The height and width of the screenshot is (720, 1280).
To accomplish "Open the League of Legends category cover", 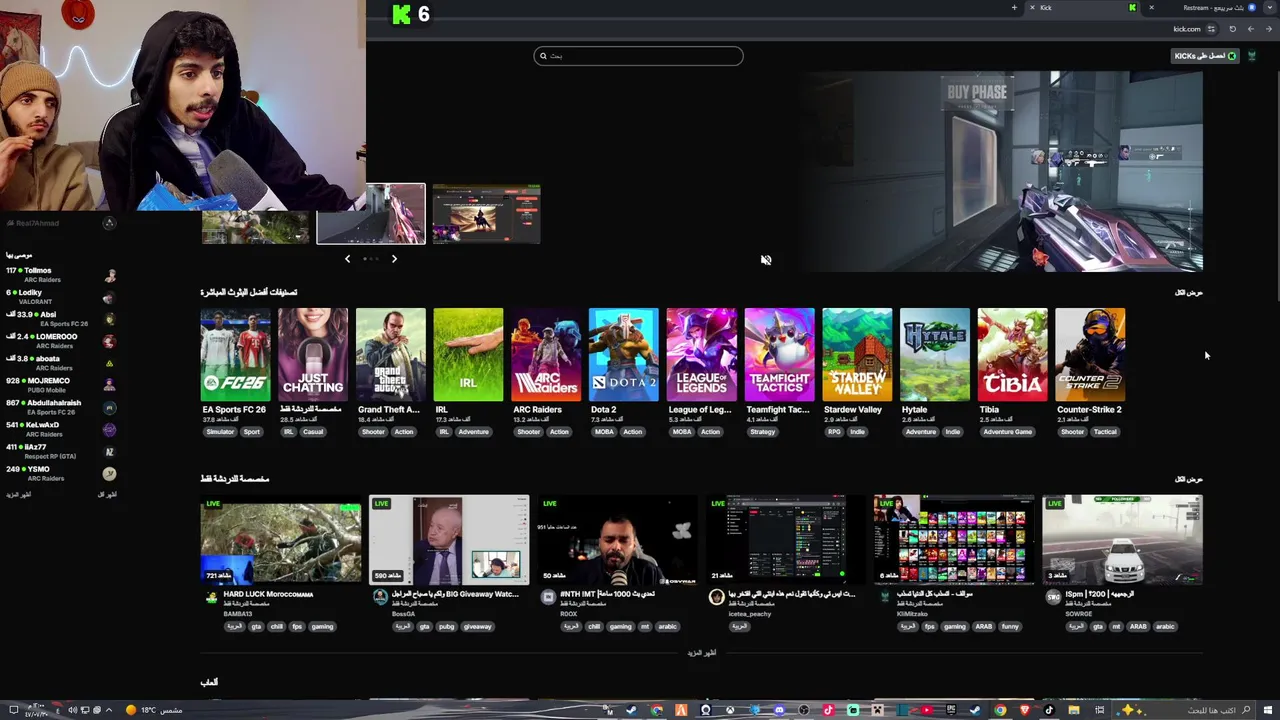I will coord(701,355).
